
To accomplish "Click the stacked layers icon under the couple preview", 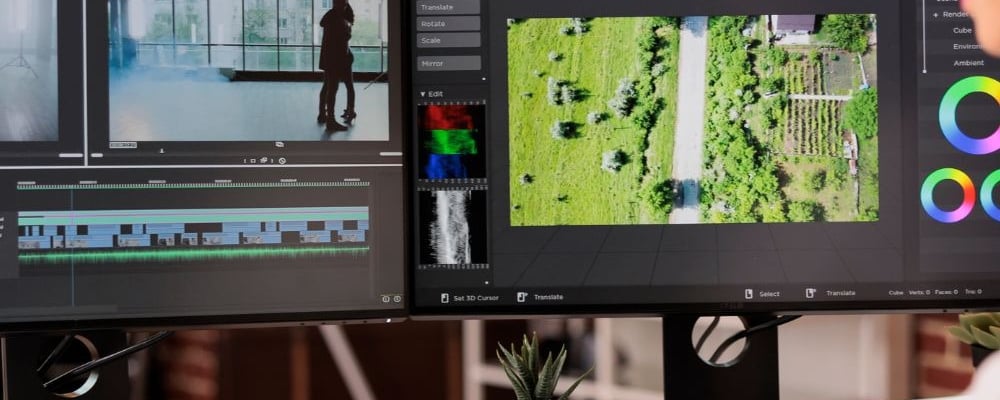I will [263, 160].
